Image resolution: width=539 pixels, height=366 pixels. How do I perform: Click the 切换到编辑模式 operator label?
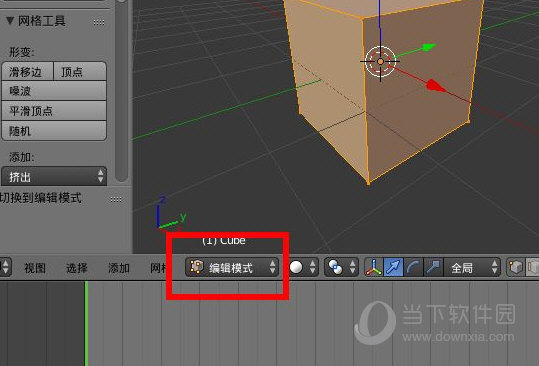tap(41, 198)
